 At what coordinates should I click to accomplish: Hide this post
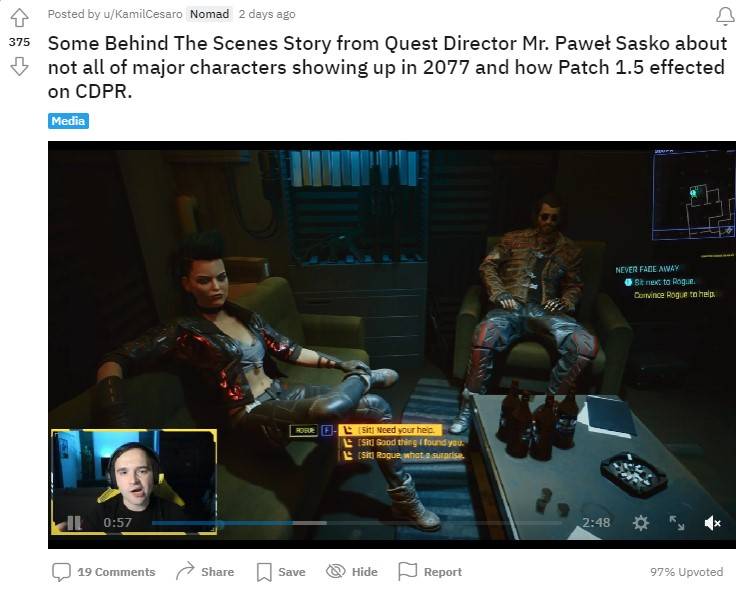click(x=352, y=572)
